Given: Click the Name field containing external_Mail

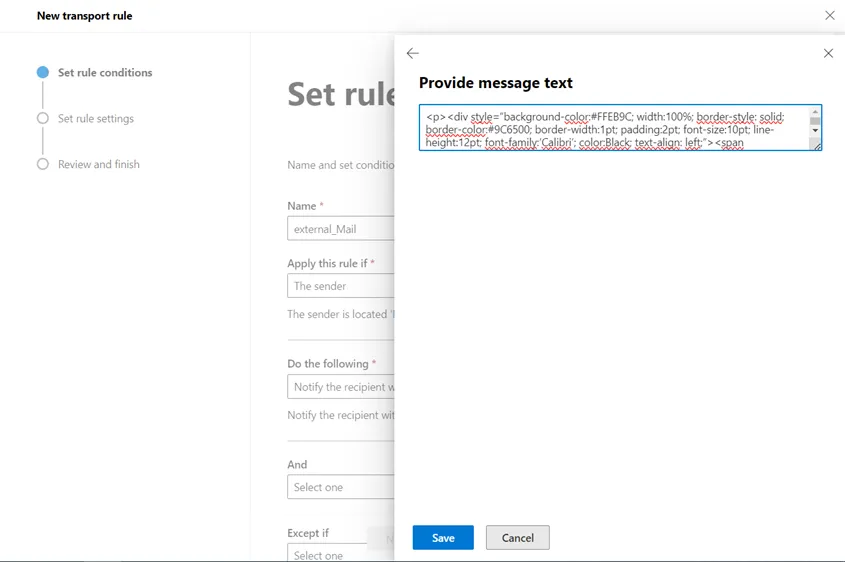Looking at the screenshot, I should 340,229.
